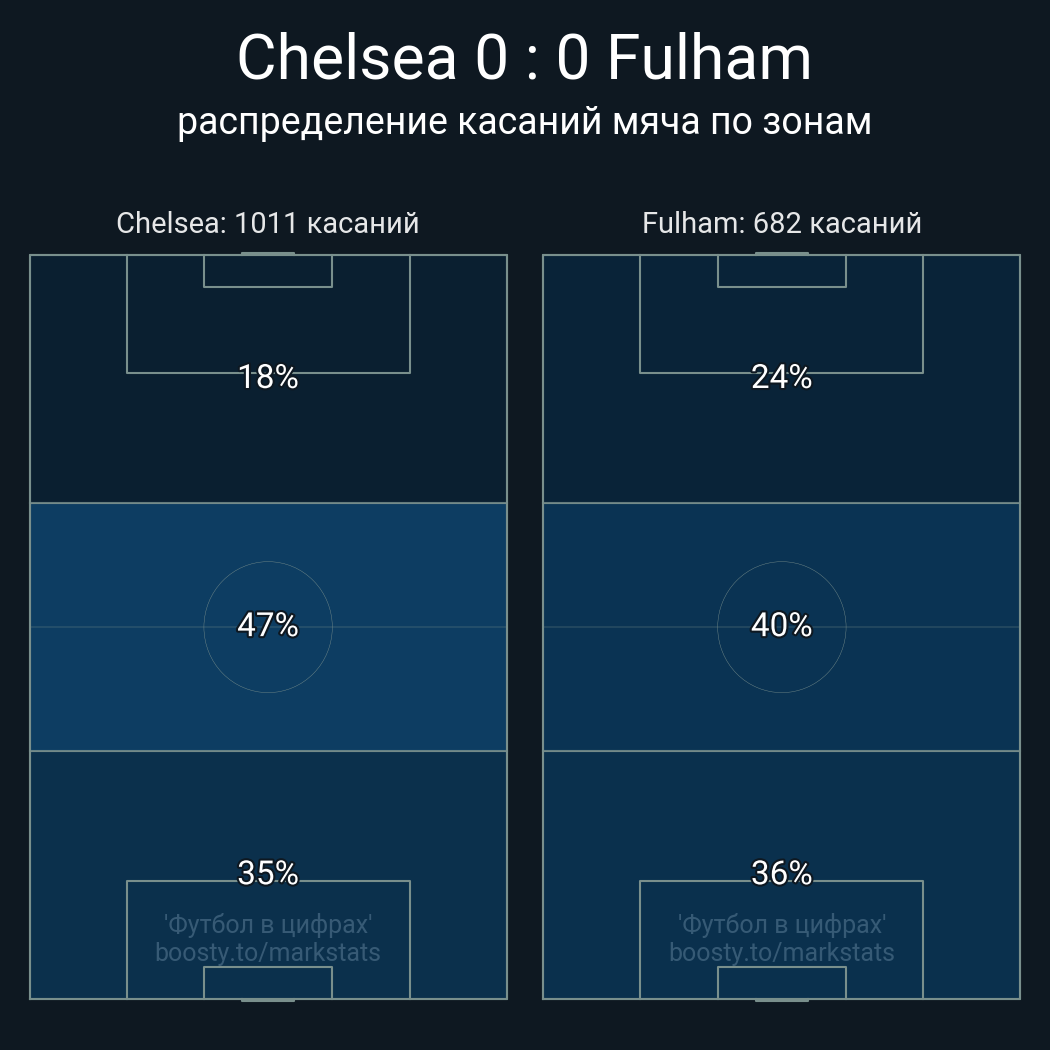Click the "Chelsea 0 : 0 Fulham" title
This screenshot has width=1050, height=1050.
coord(524,58)
